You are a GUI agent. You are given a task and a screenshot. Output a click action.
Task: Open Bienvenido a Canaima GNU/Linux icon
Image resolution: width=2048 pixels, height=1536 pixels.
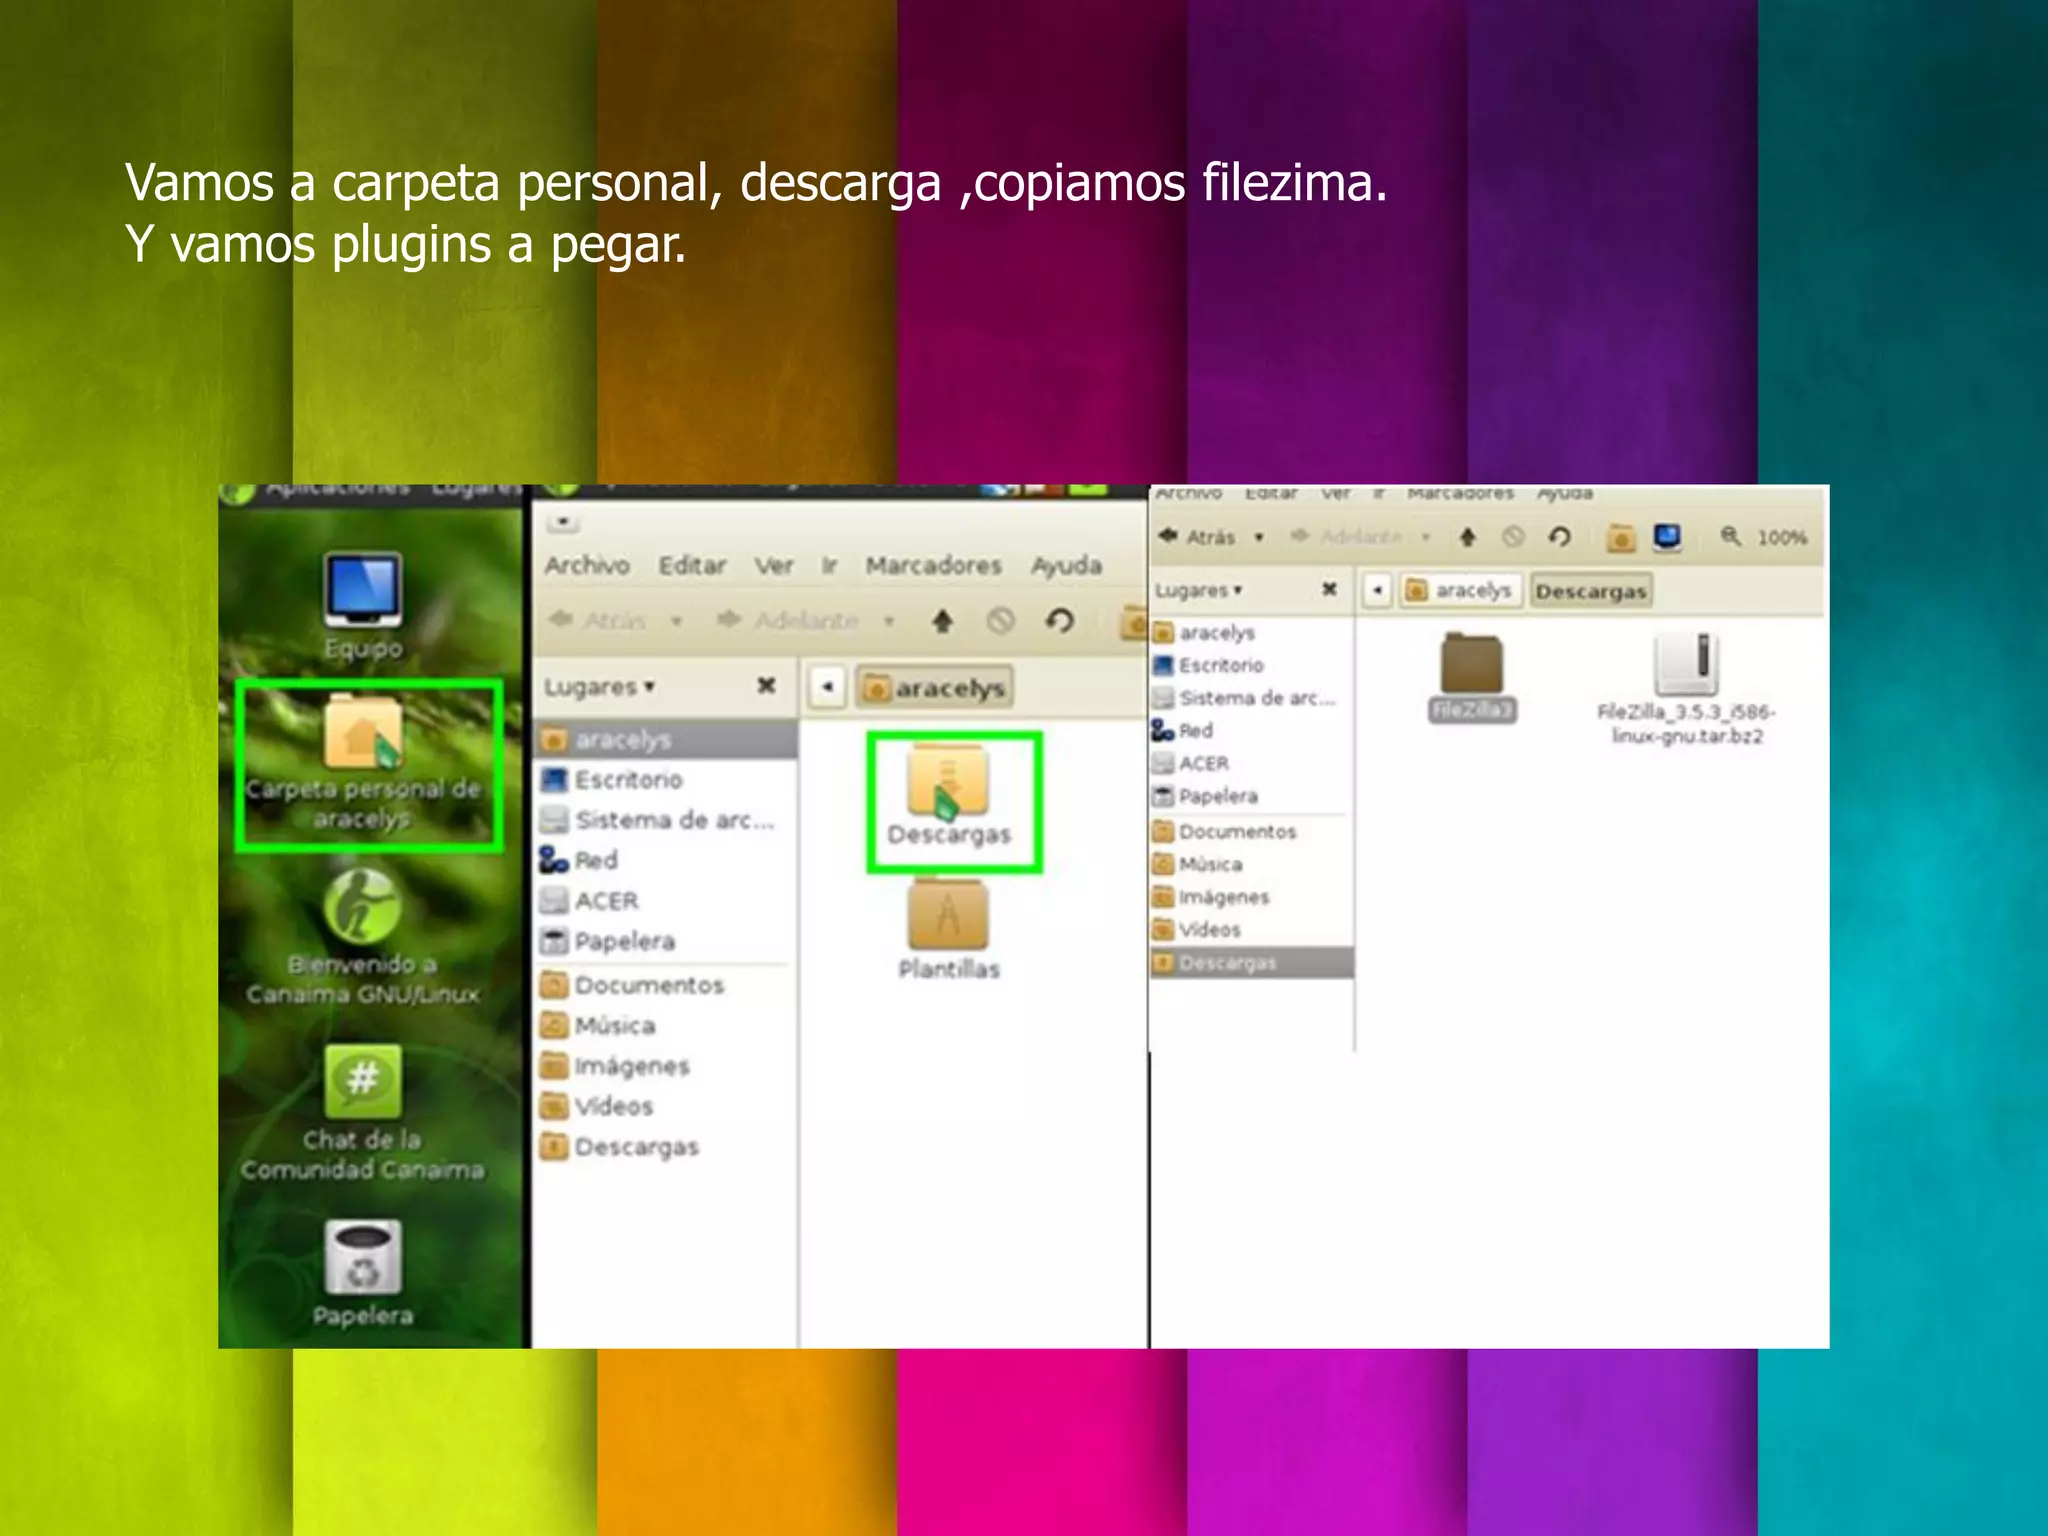(363, 938)
